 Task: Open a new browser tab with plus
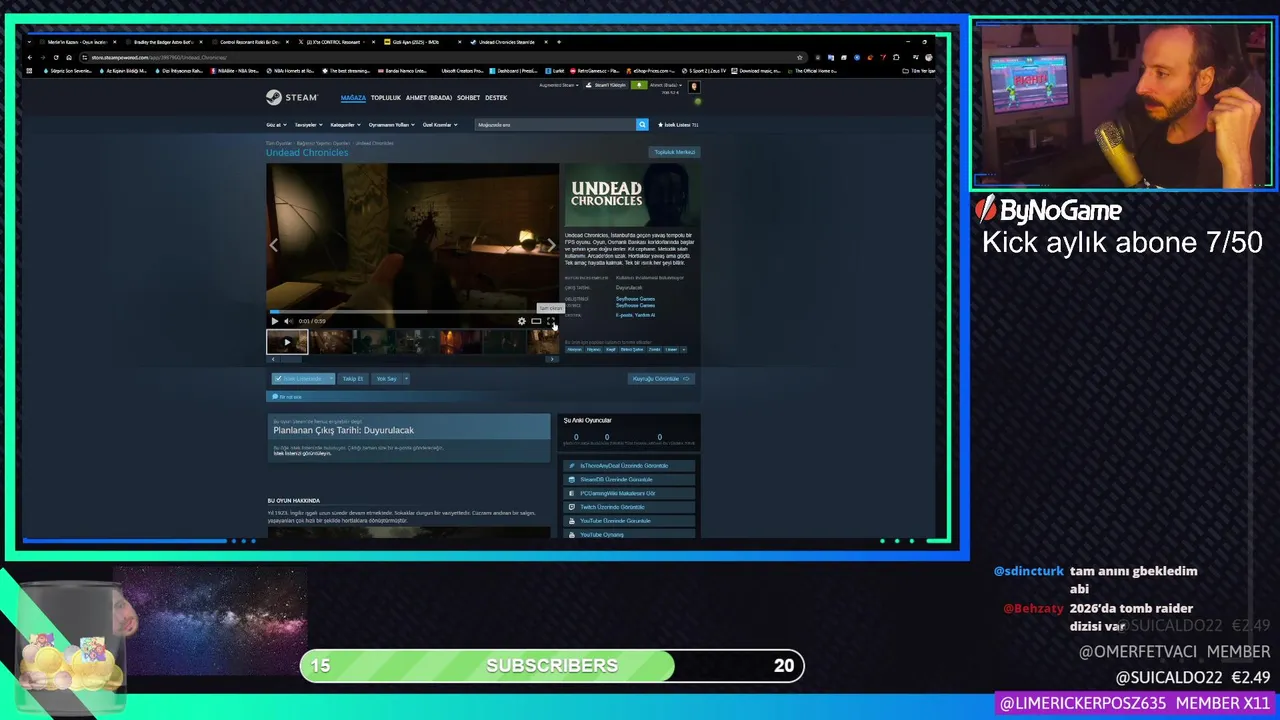559,42
